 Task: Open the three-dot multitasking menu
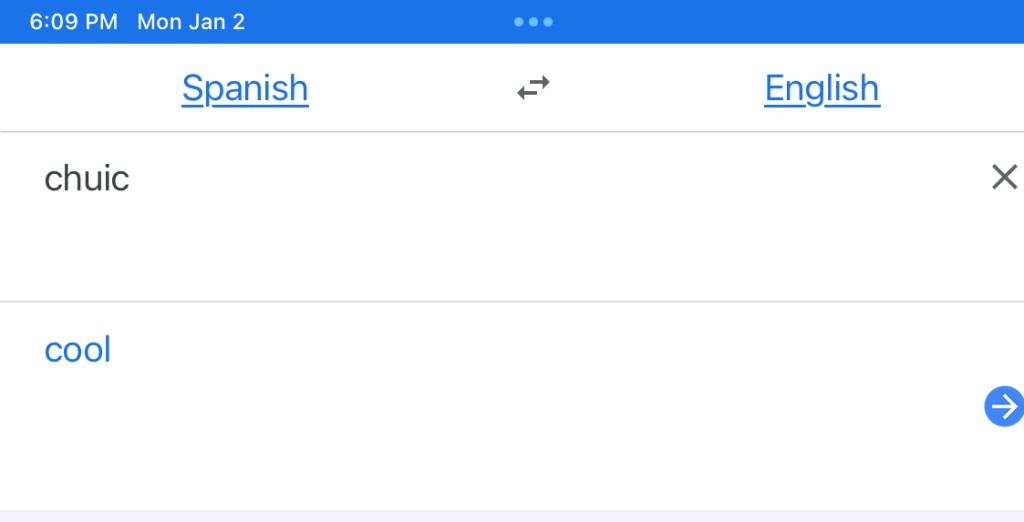click(x=533, y=22)
